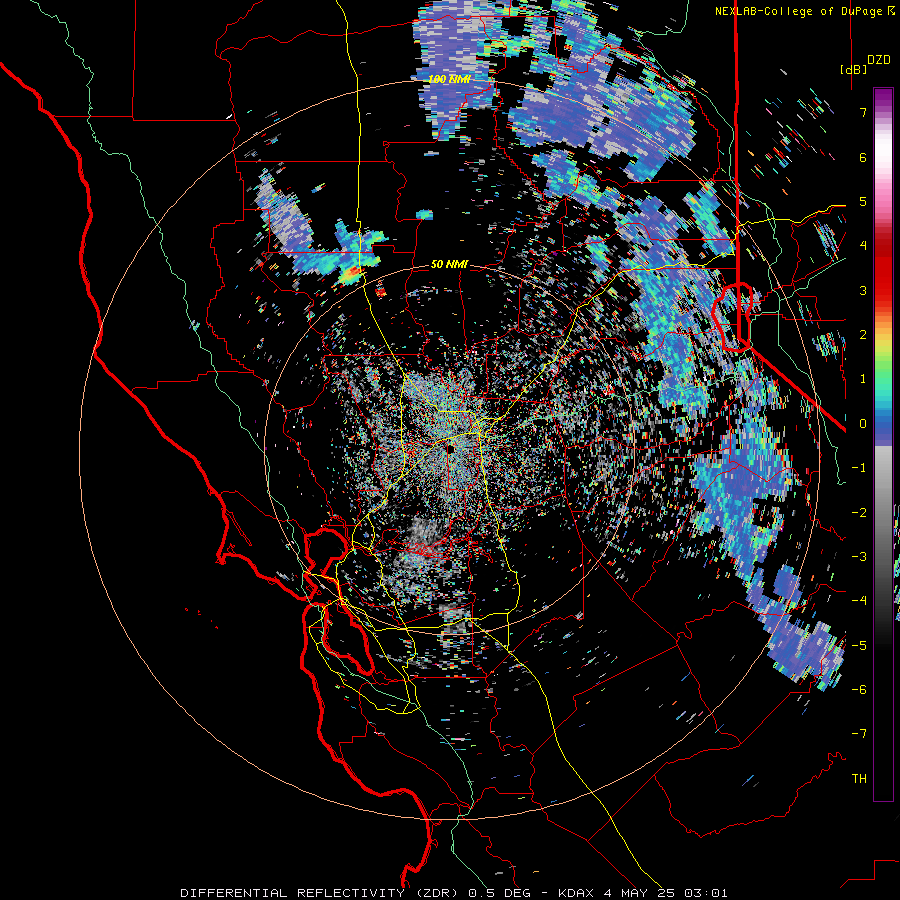Click the -2 value on color scale
The height and width of the screenshot is (900, 900).
point(859,512)
